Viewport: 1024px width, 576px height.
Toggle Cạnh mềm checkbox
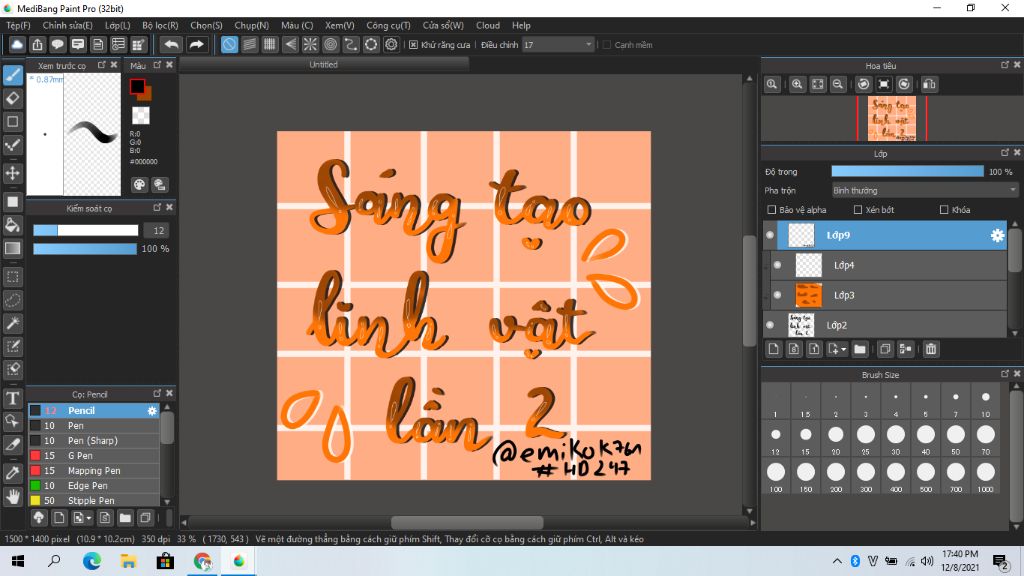click(x=607, y=44)
